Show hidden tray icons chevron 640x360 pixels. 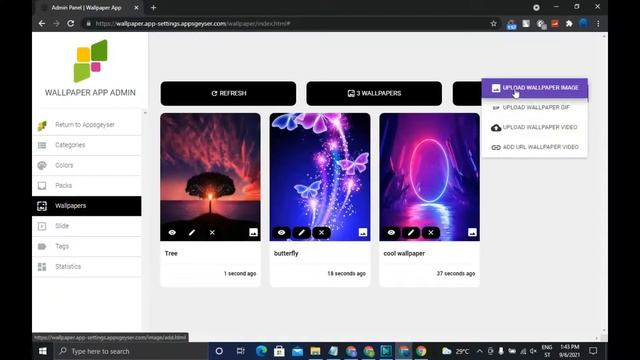[x=480, y=351]
